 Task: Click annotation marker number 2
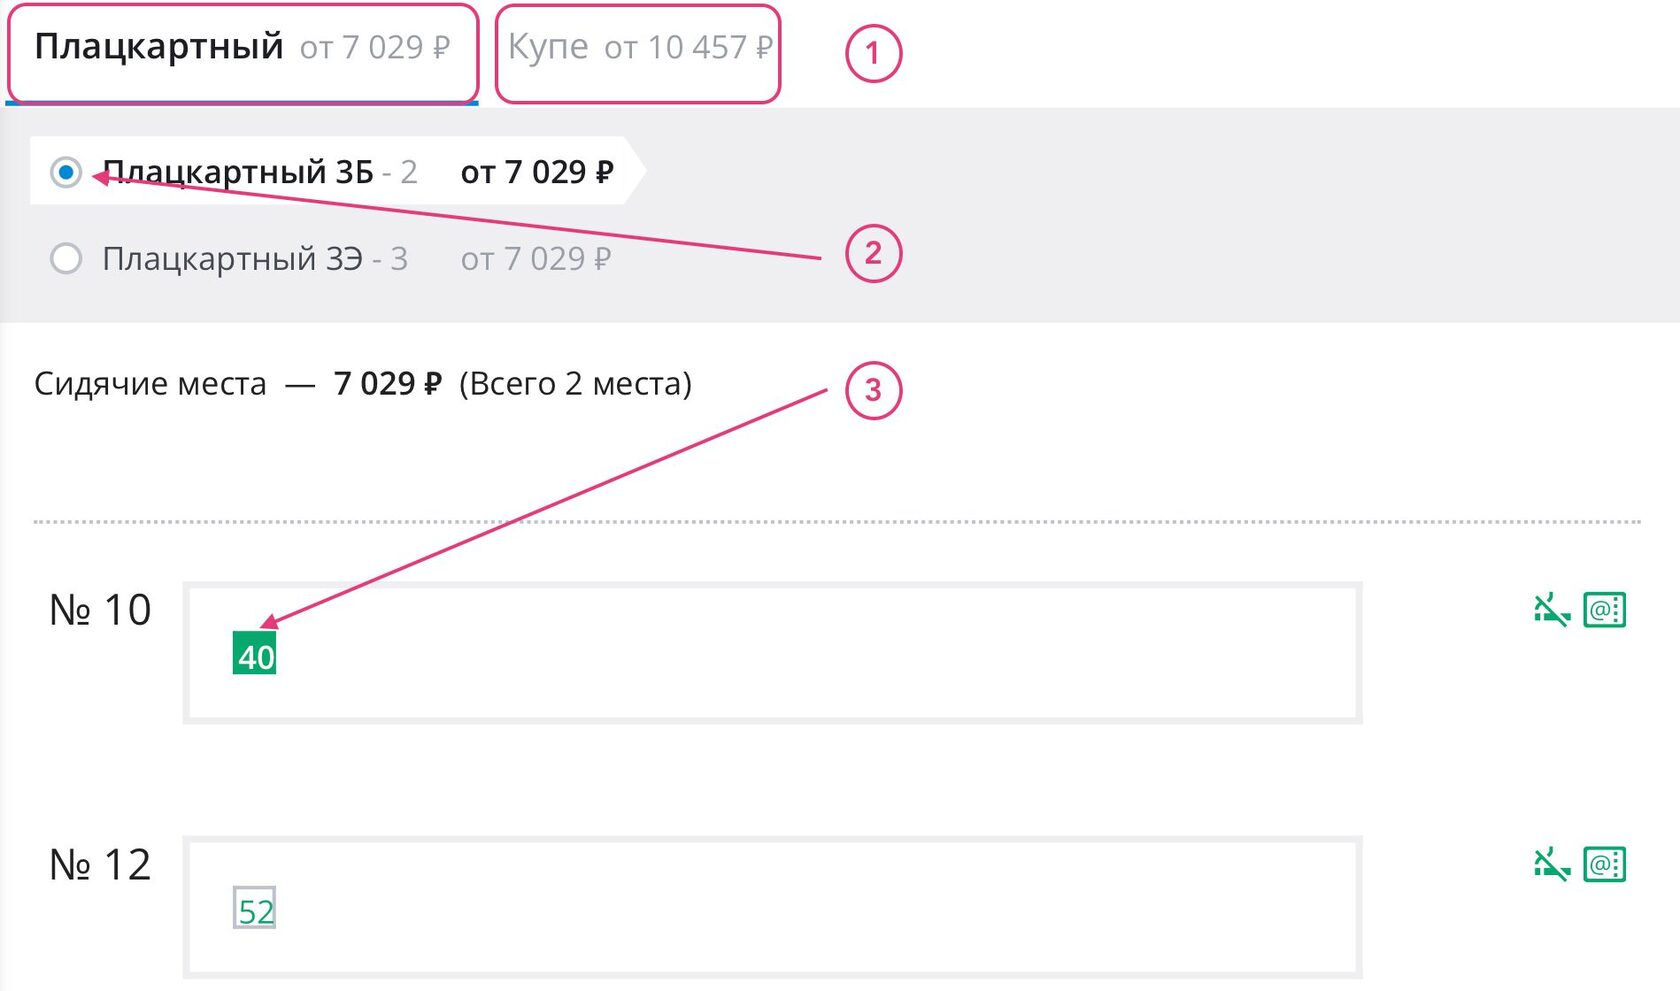point(873,254)
